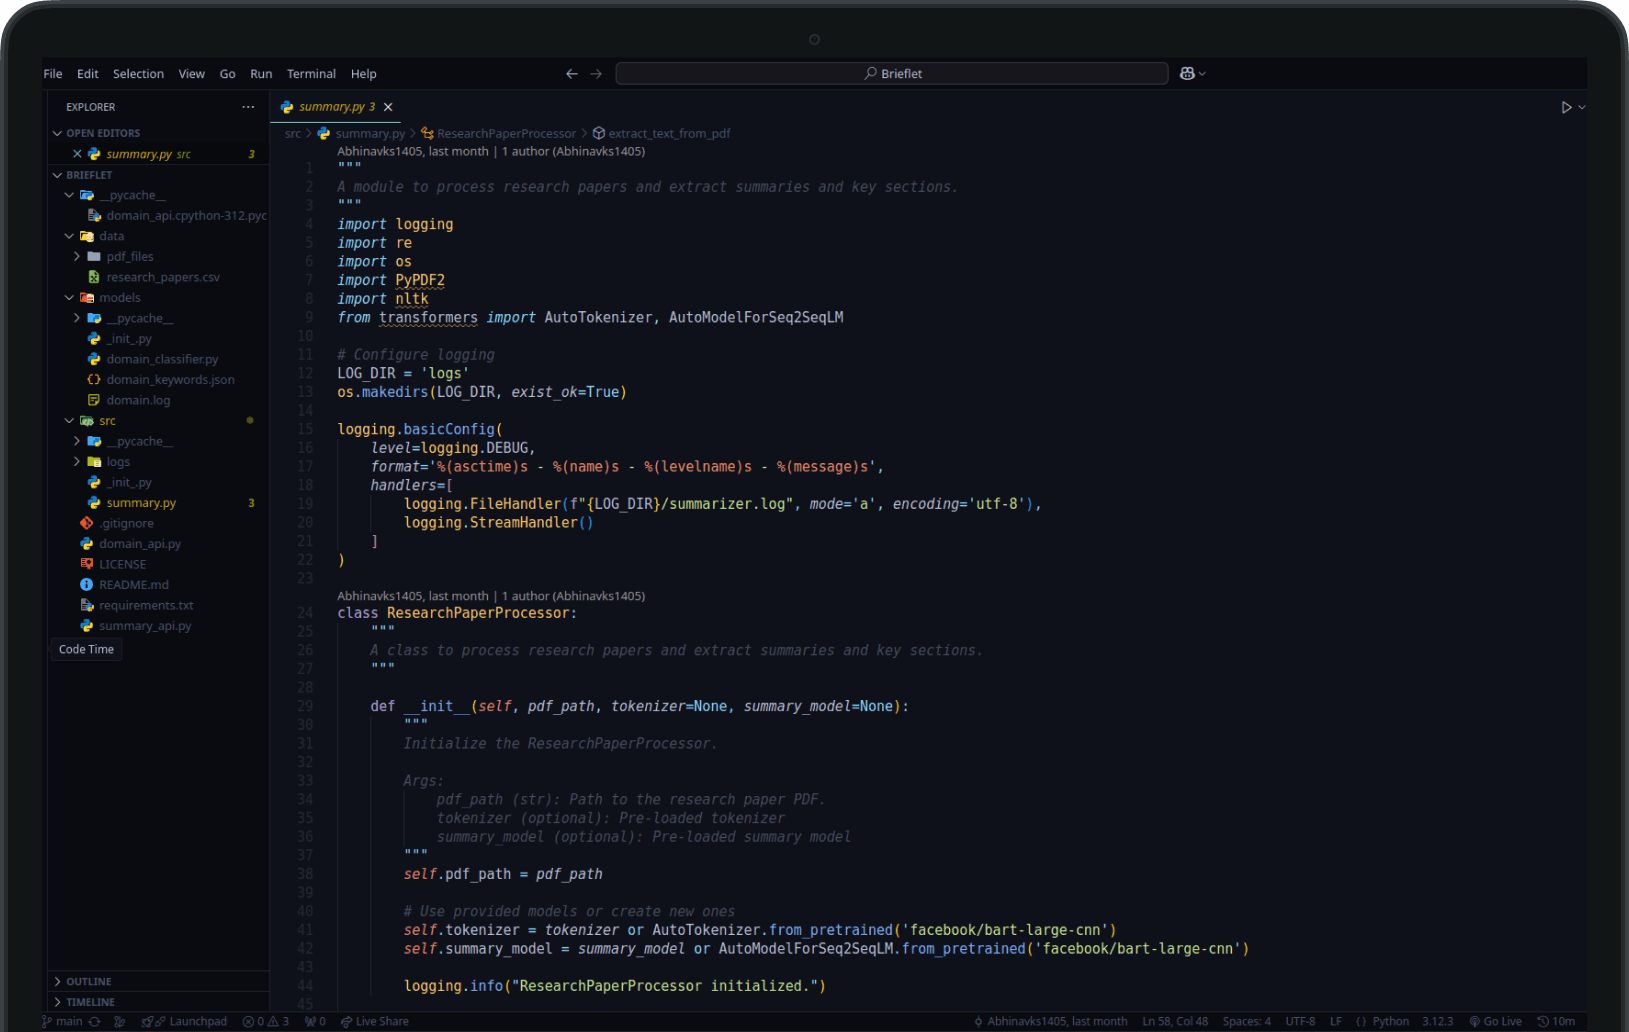Screen dimensions: 1629x1032
Task: Open domain_classifier.py file
Action: click(158, 359)
